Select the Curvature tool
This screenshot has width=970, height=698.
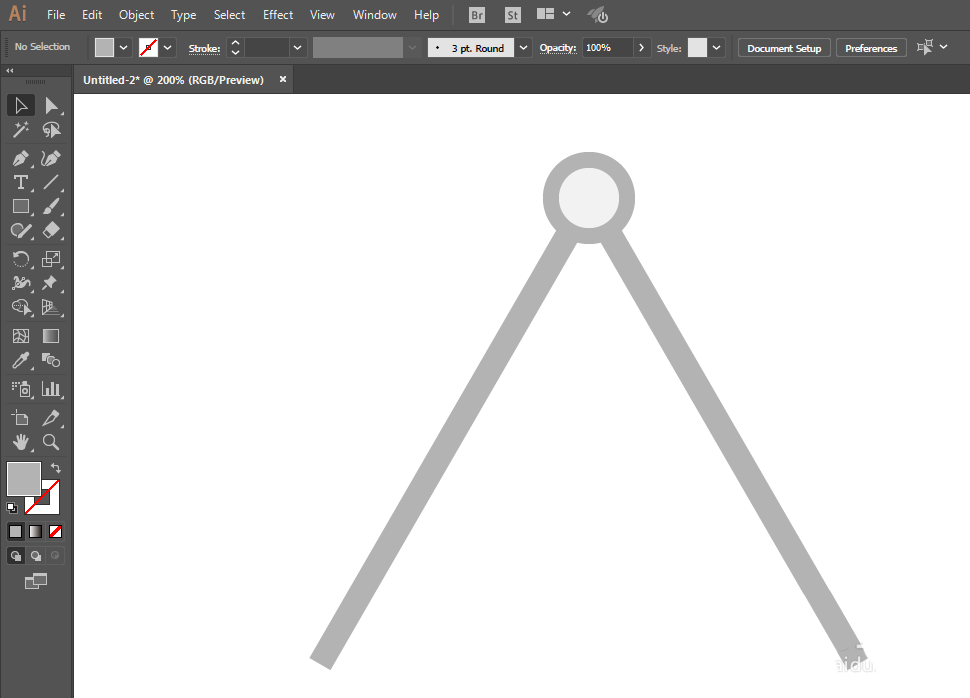51,158
